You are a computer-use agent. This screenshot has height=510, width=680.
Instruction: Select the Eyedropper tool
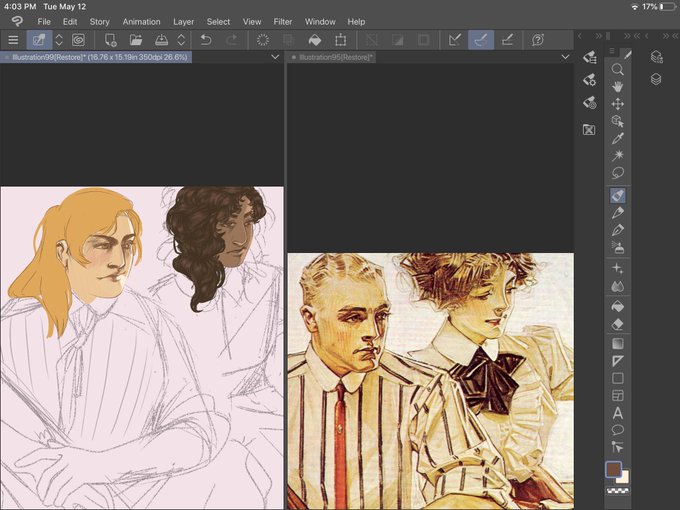coord(618,138)
